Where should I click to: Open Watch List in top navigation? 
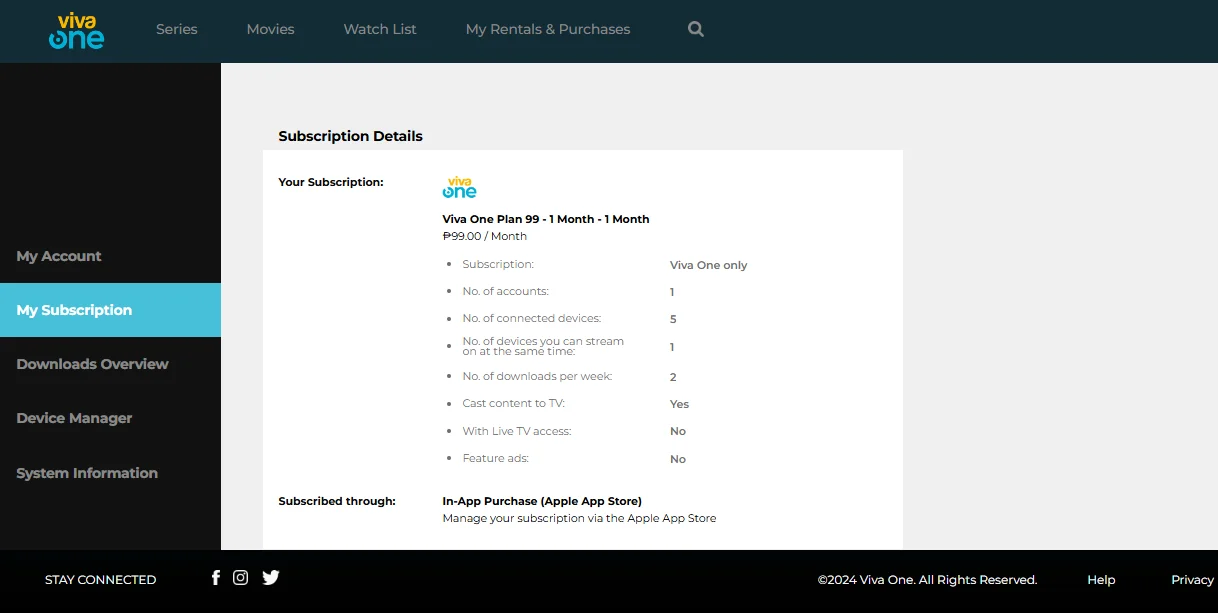(380, 29)
